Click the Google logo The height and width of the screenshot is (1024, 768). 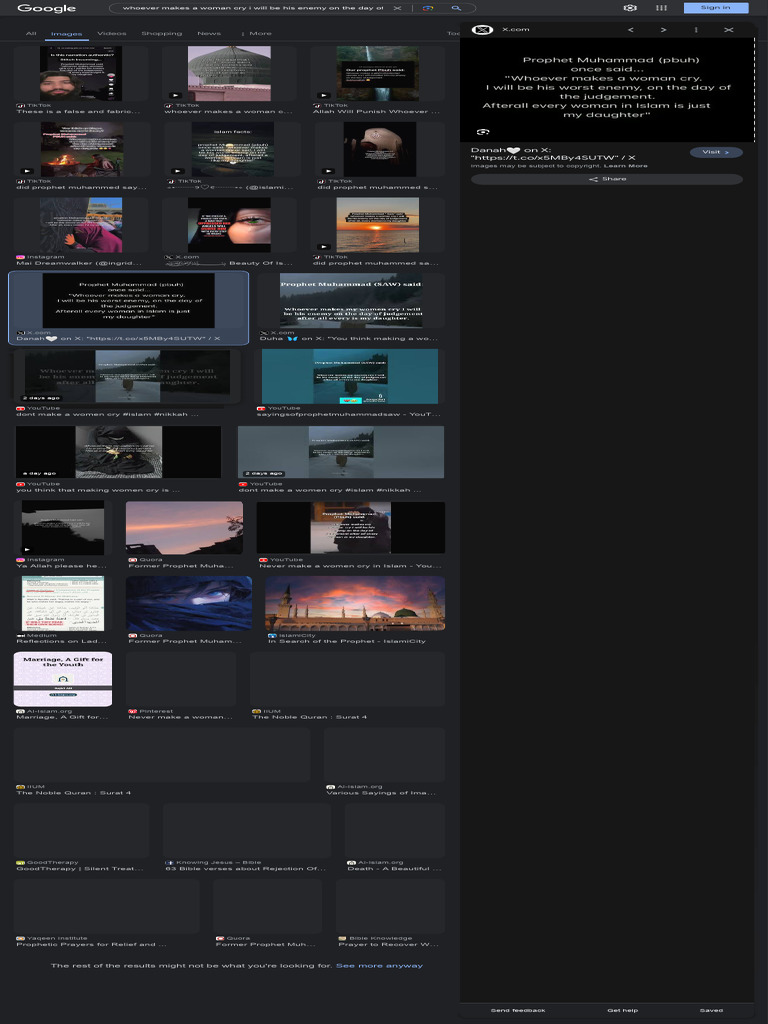[46, 8]
